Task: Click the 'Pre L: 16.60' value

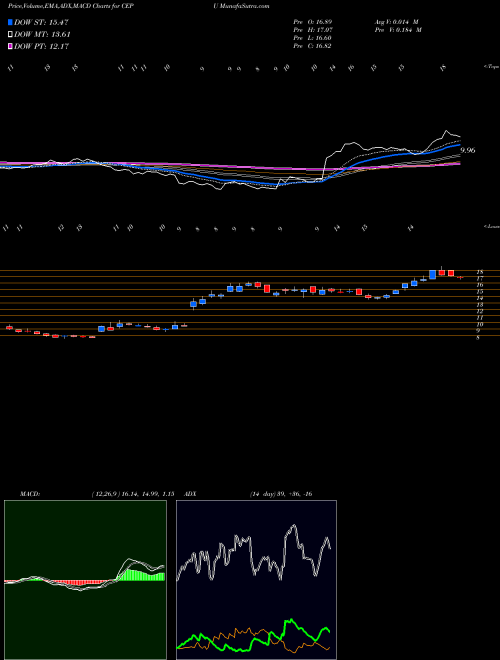Action: click(314, 38)
